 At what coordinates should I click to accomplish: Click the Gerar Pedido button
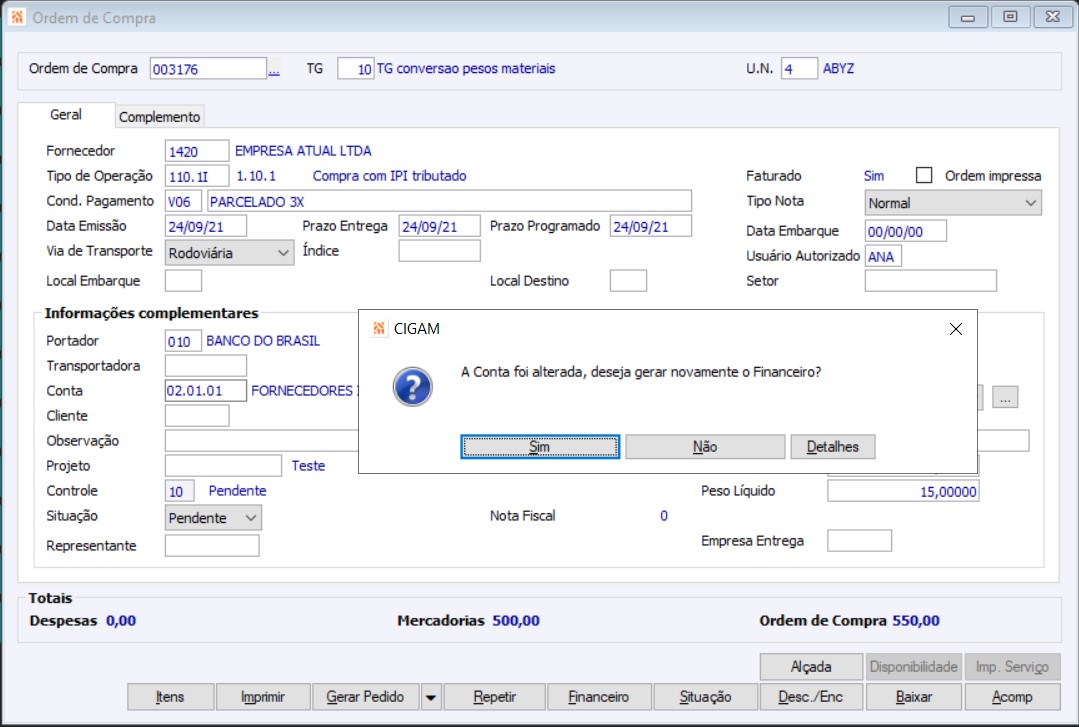pyautogui.click(x=365, y=697)
